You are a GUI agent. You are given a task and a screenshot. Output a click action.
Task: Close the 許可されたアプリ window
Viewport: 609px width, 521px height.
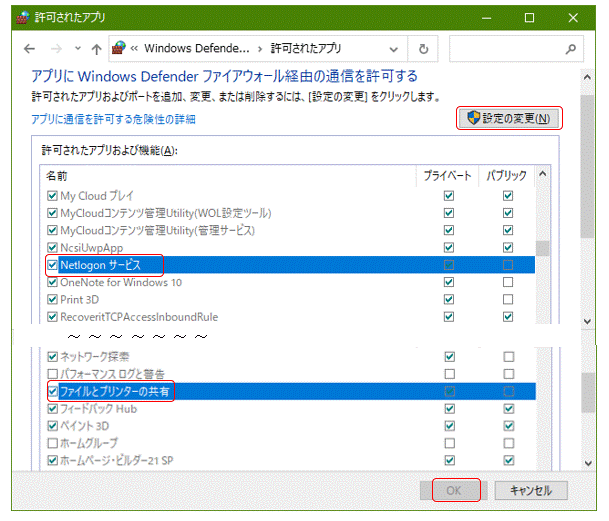click(x=573, y=18)
